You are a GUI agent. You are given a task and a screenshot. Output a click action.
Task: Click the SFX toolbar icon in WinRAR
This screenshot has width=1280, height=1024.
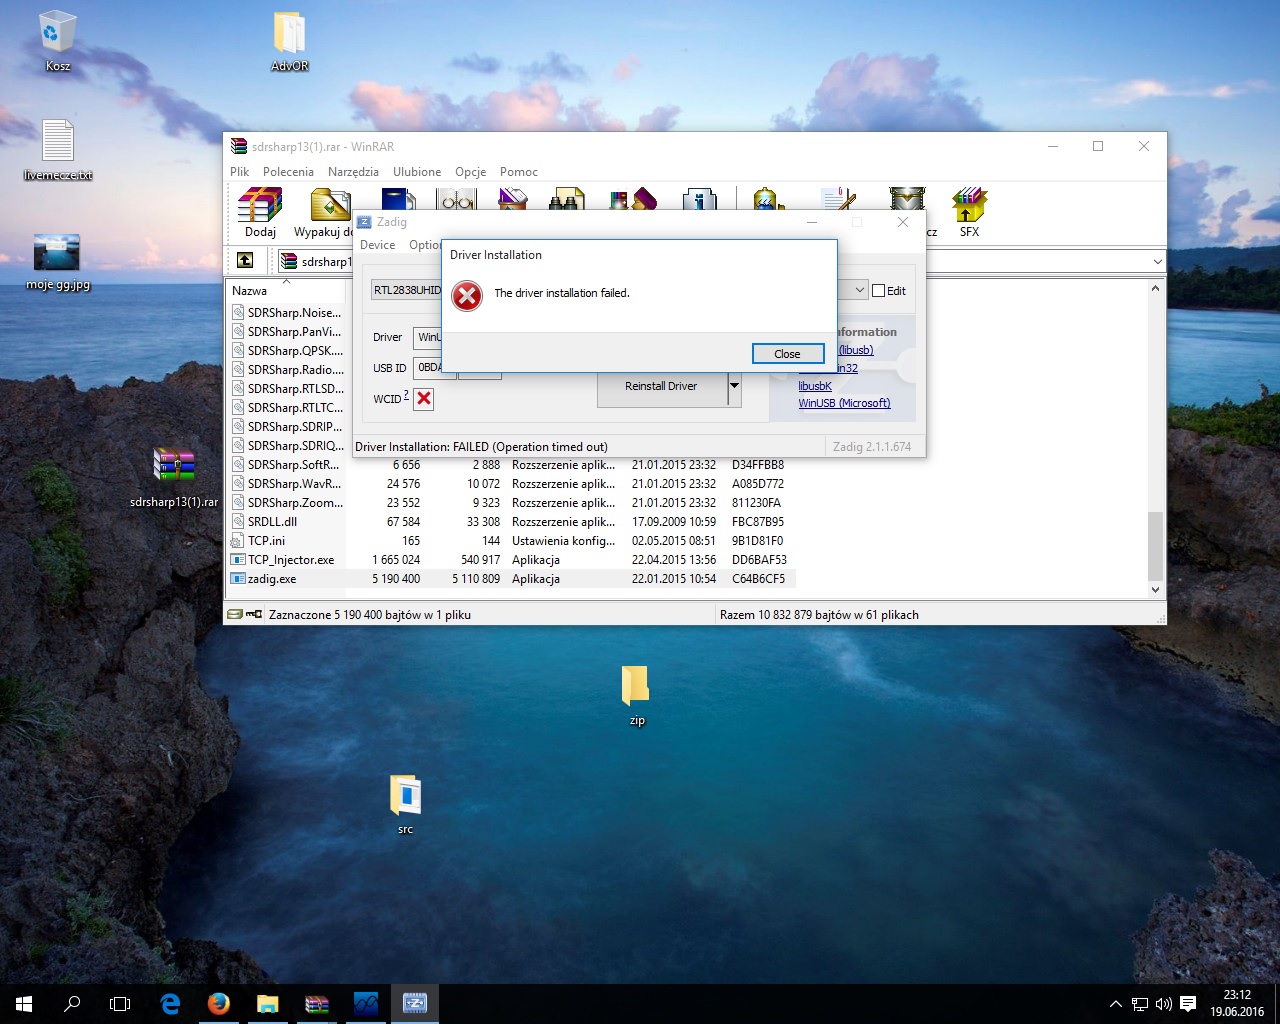tap(969, 213)
